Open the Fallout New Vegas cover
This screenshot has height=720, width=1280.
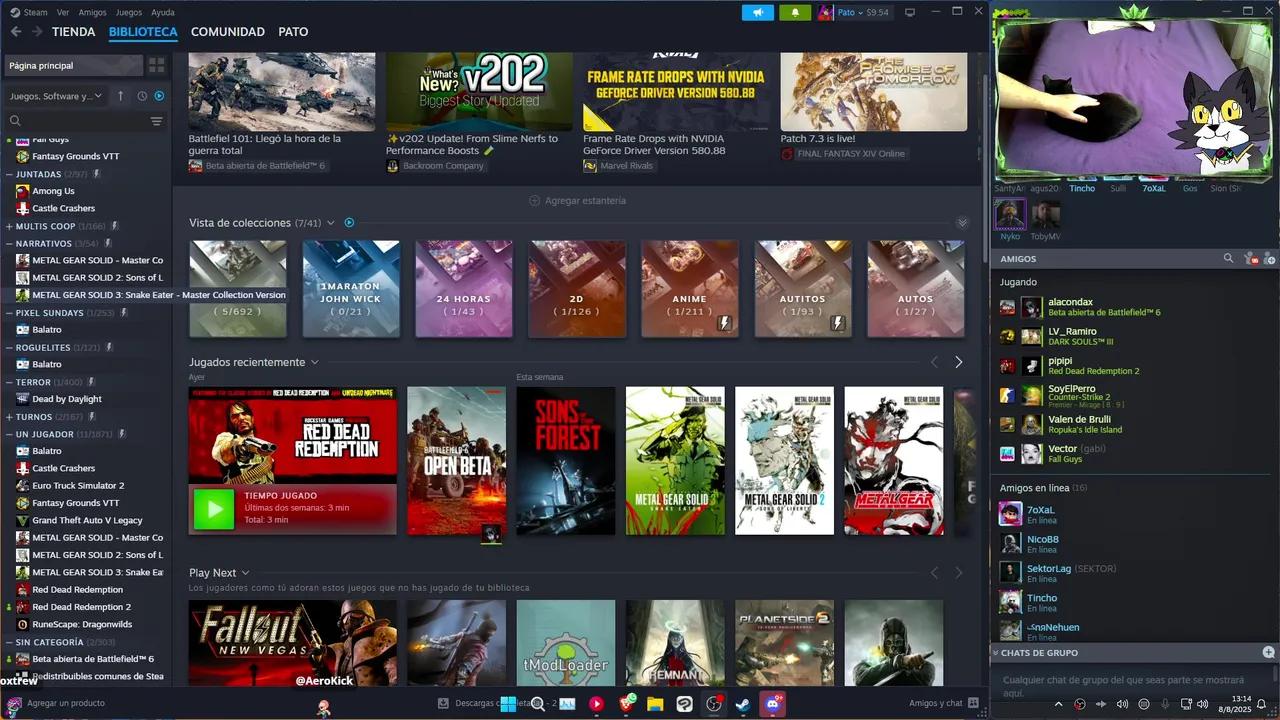tap(292, 642)
